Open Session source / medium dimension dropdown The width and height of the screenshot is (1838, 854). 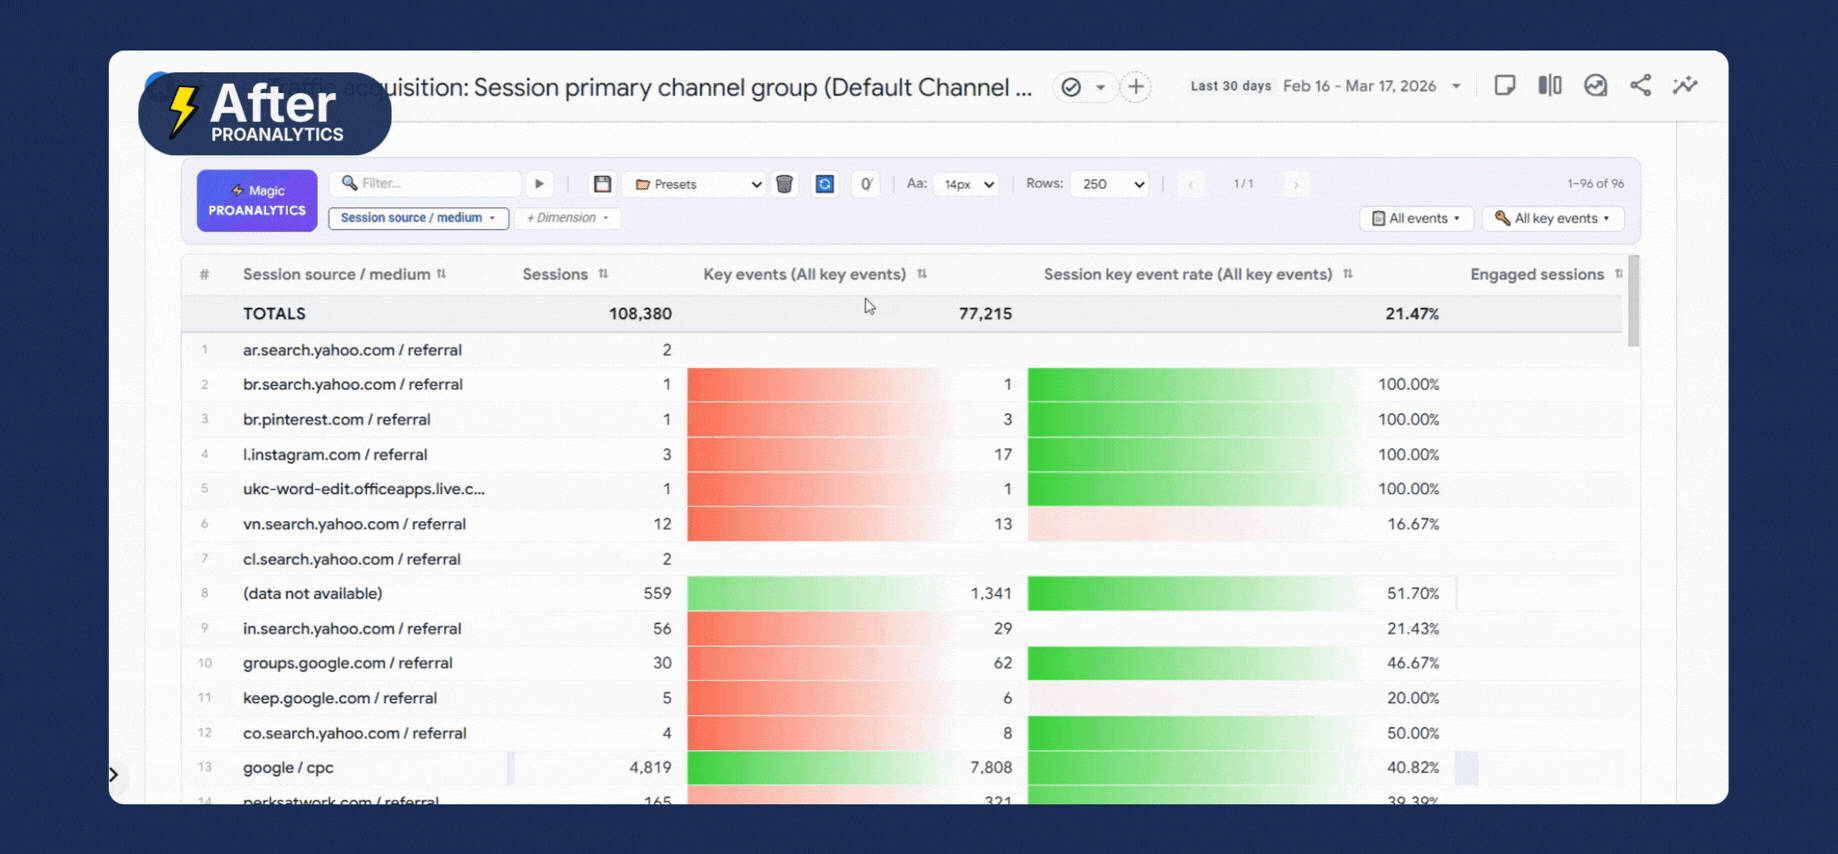pyautogui.click(x=418, y=218)
